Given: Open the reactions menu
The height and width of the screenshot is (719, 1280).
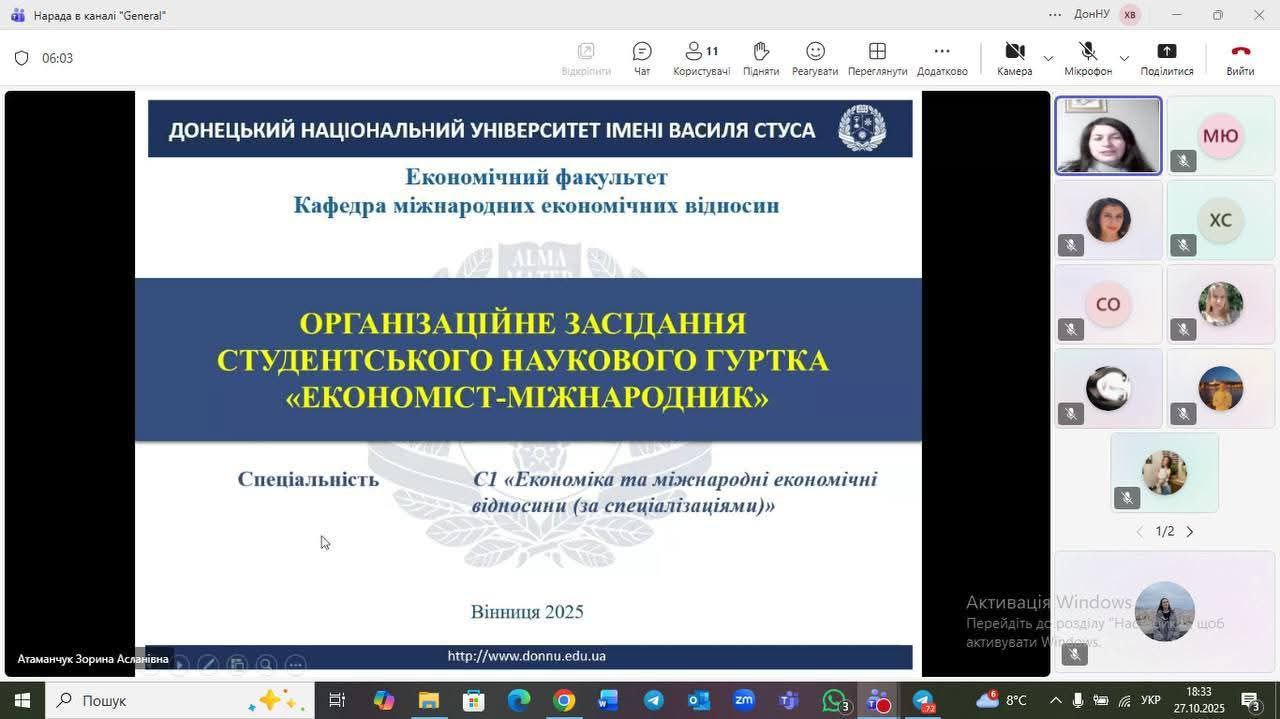Looking at the screenshot, I should [x=815, y=58].
